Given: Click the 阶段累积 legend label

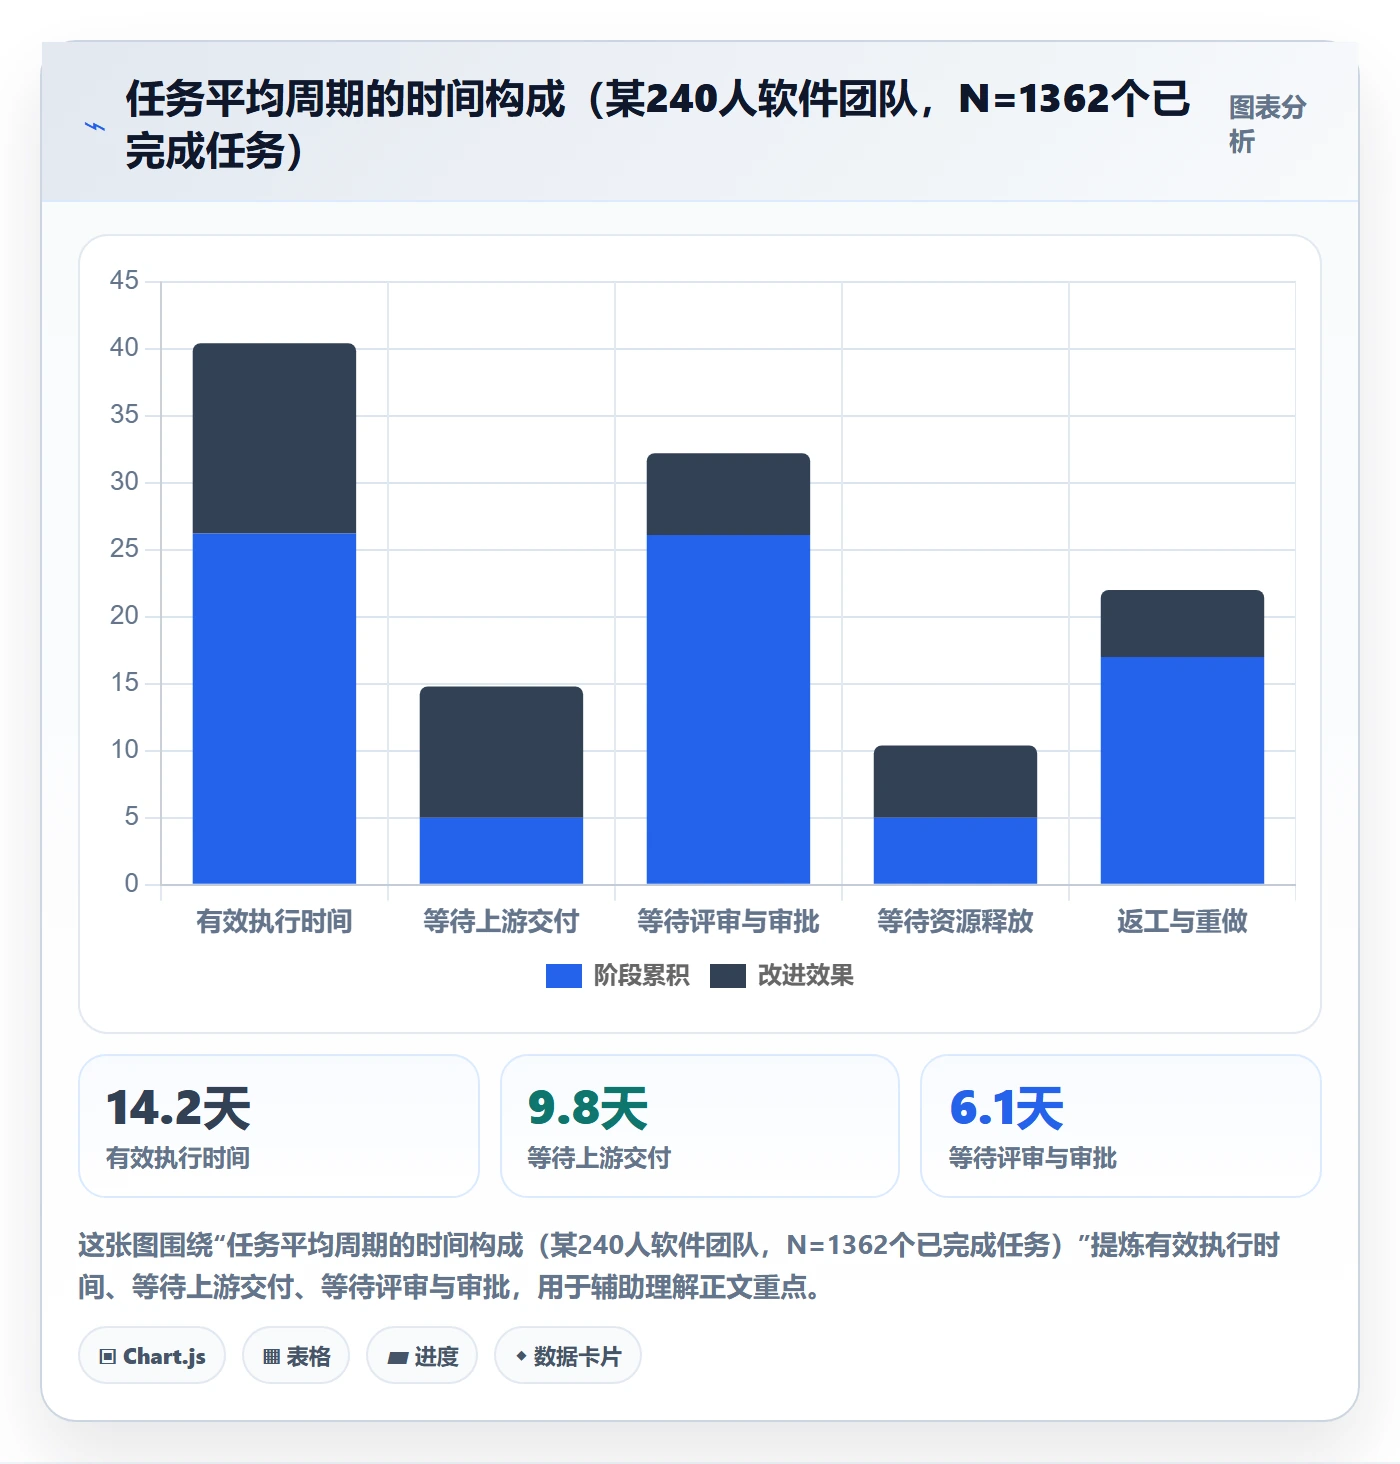Looking at the screenshot, I should [641, 976].
